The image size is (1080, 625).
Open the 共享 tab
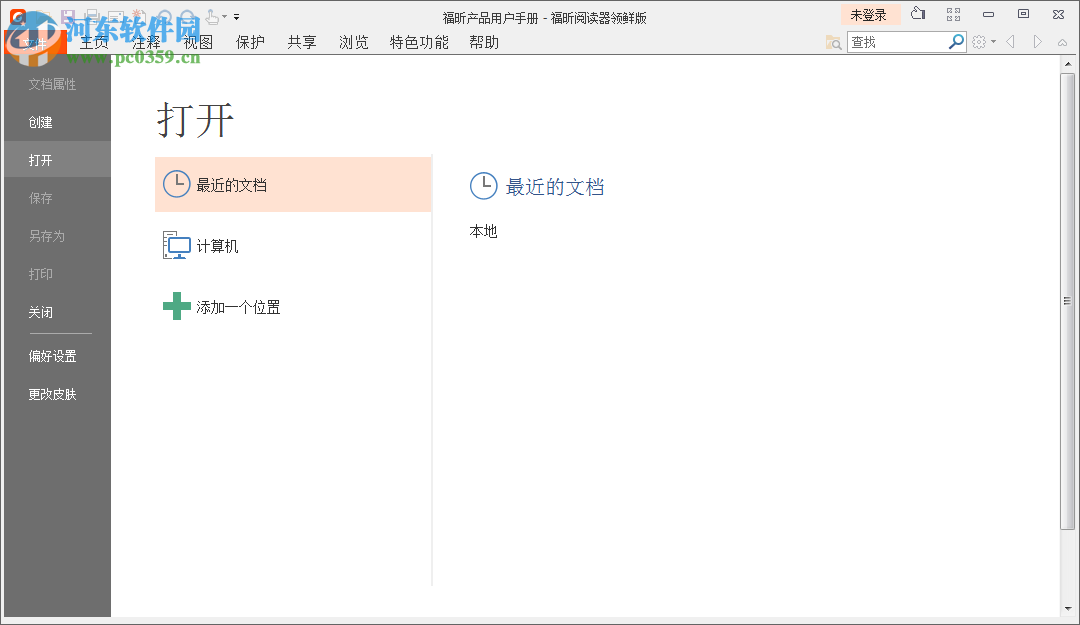click(x=302, y=43)
